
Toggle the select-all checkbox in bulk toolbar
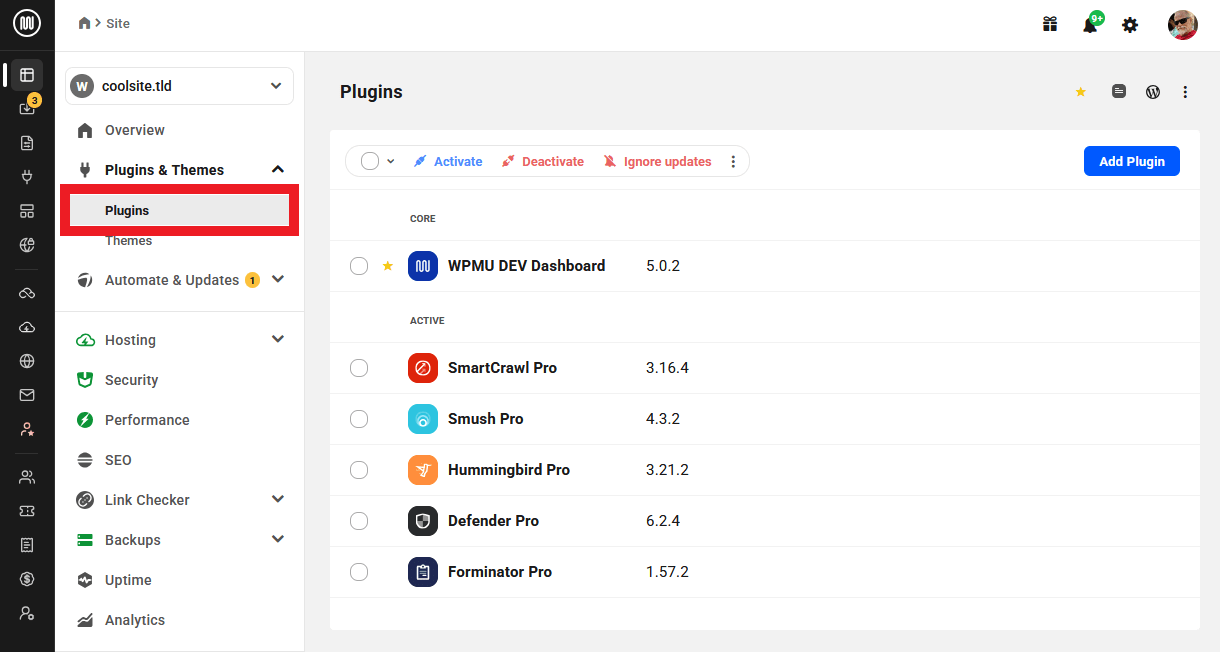point(370,161)
